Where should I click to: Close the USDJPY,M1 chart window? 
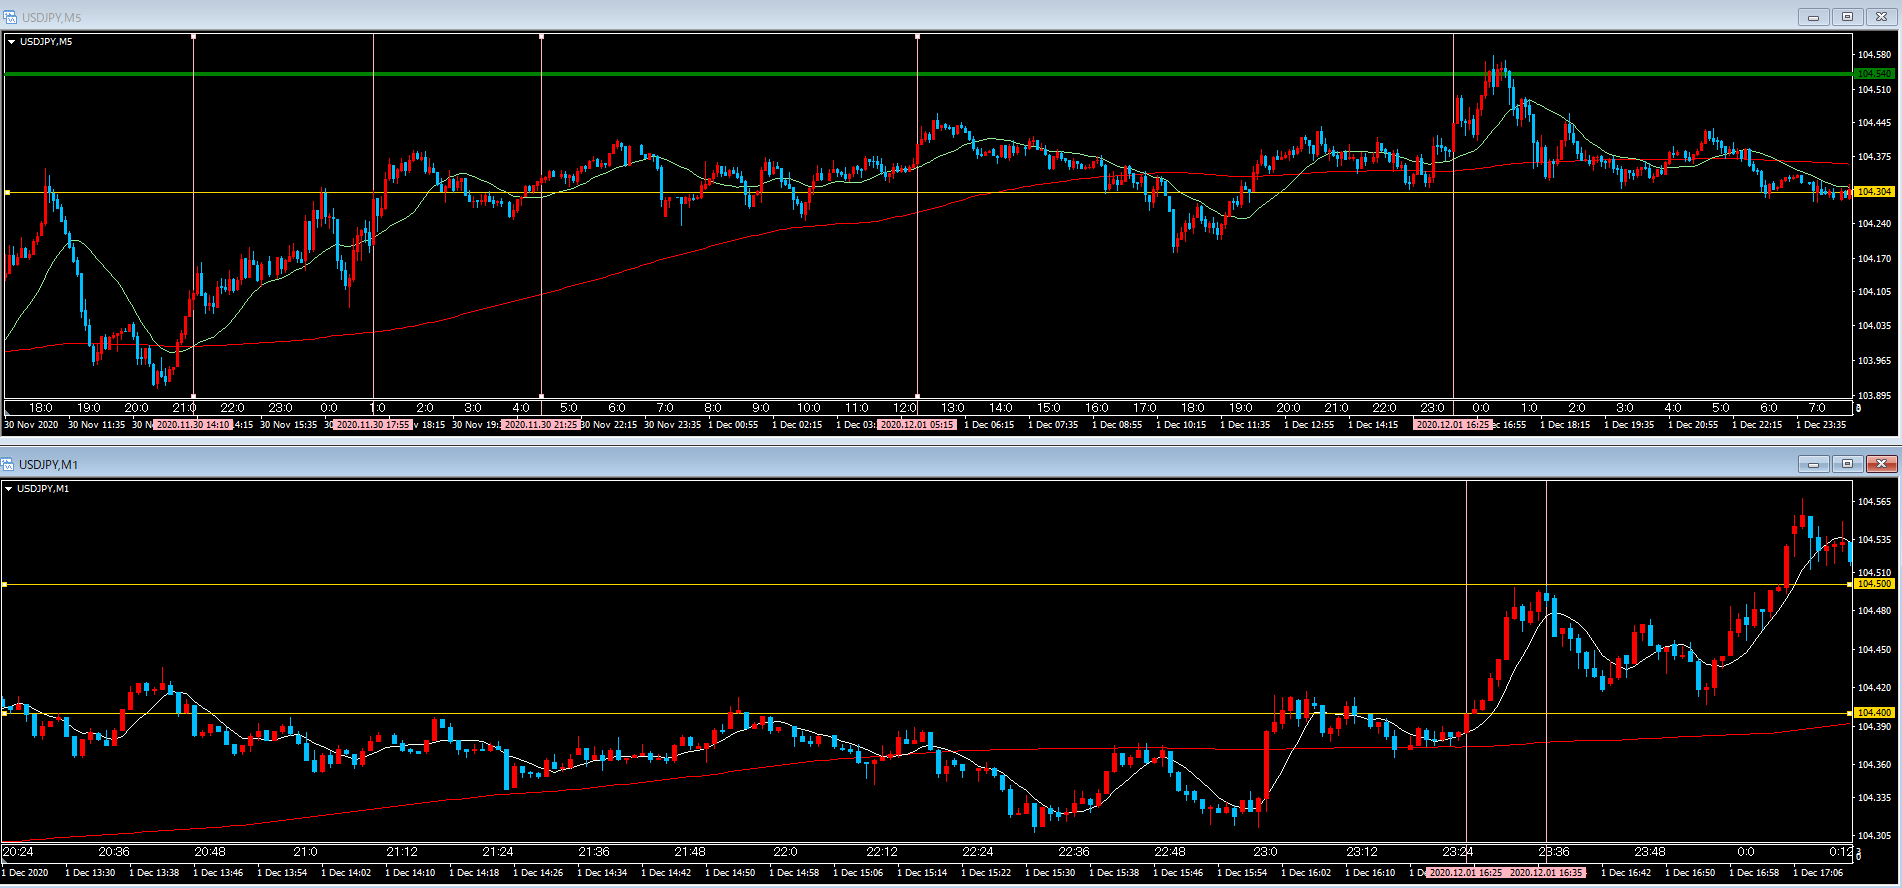pos(1881,464)
